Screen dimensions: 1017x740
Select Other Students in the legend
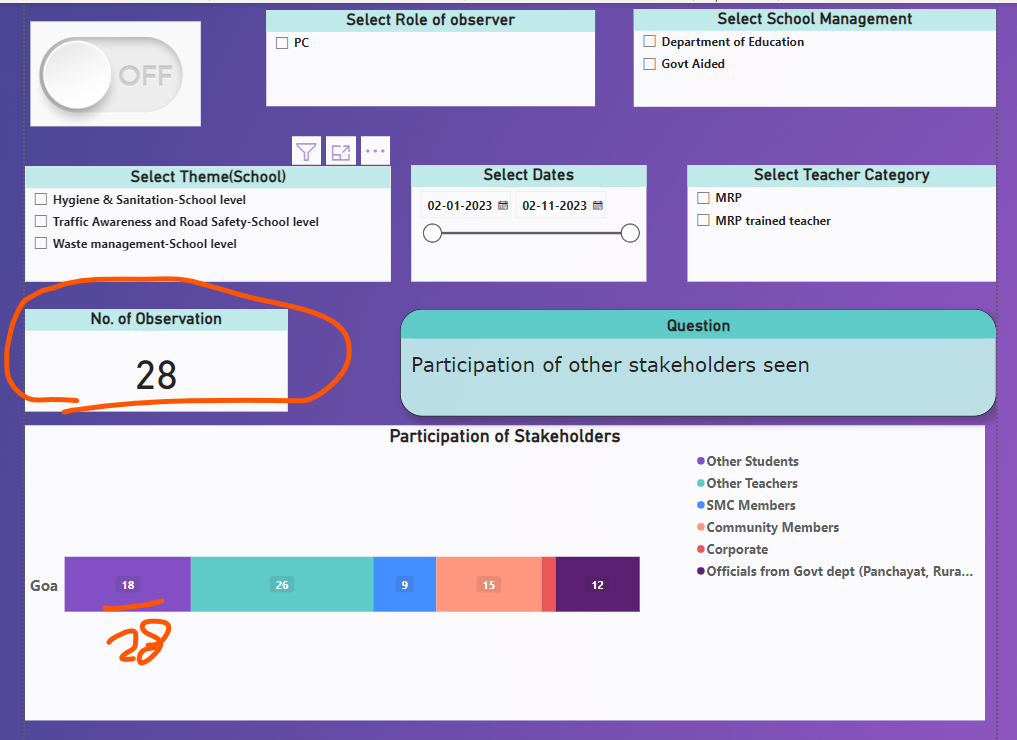pos(747,461)
